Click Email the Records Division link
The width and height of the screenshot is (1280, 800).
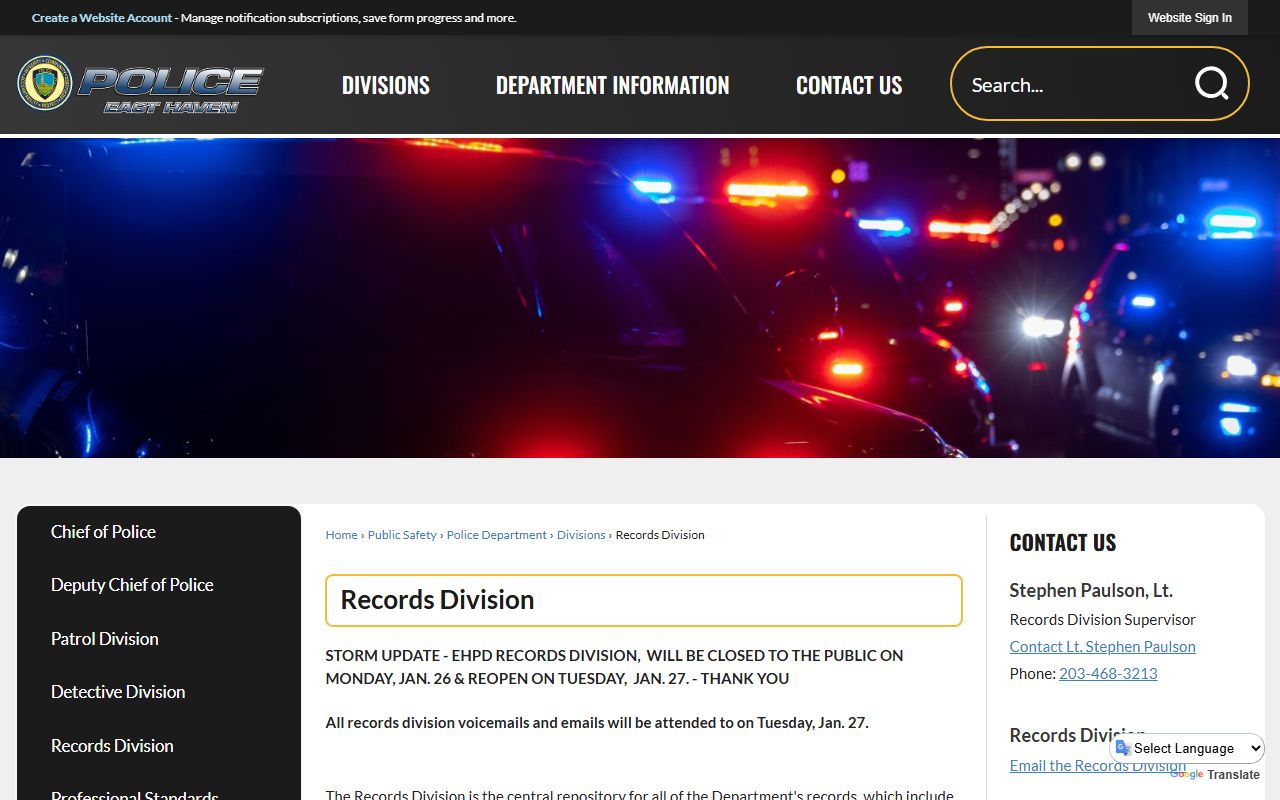coord(1097,765)
